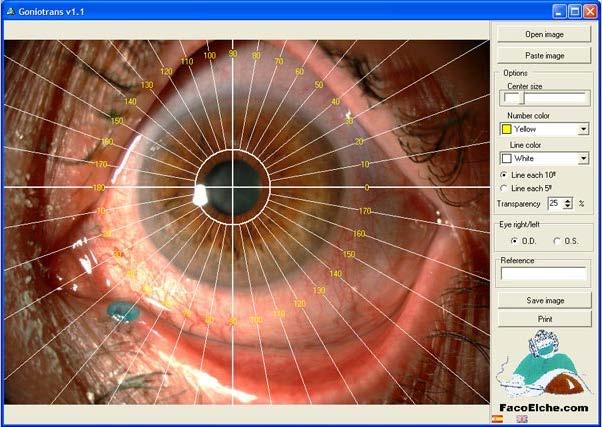Viewport: 602px width, 427px height.
Task: Click the yellow Number color swatch
Action: (507, 129)
